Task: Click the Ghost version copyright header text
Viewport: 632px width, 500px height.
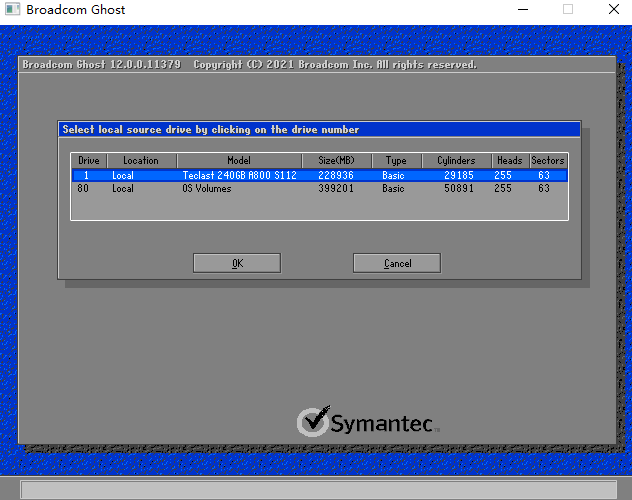Action: click(250, 65)
